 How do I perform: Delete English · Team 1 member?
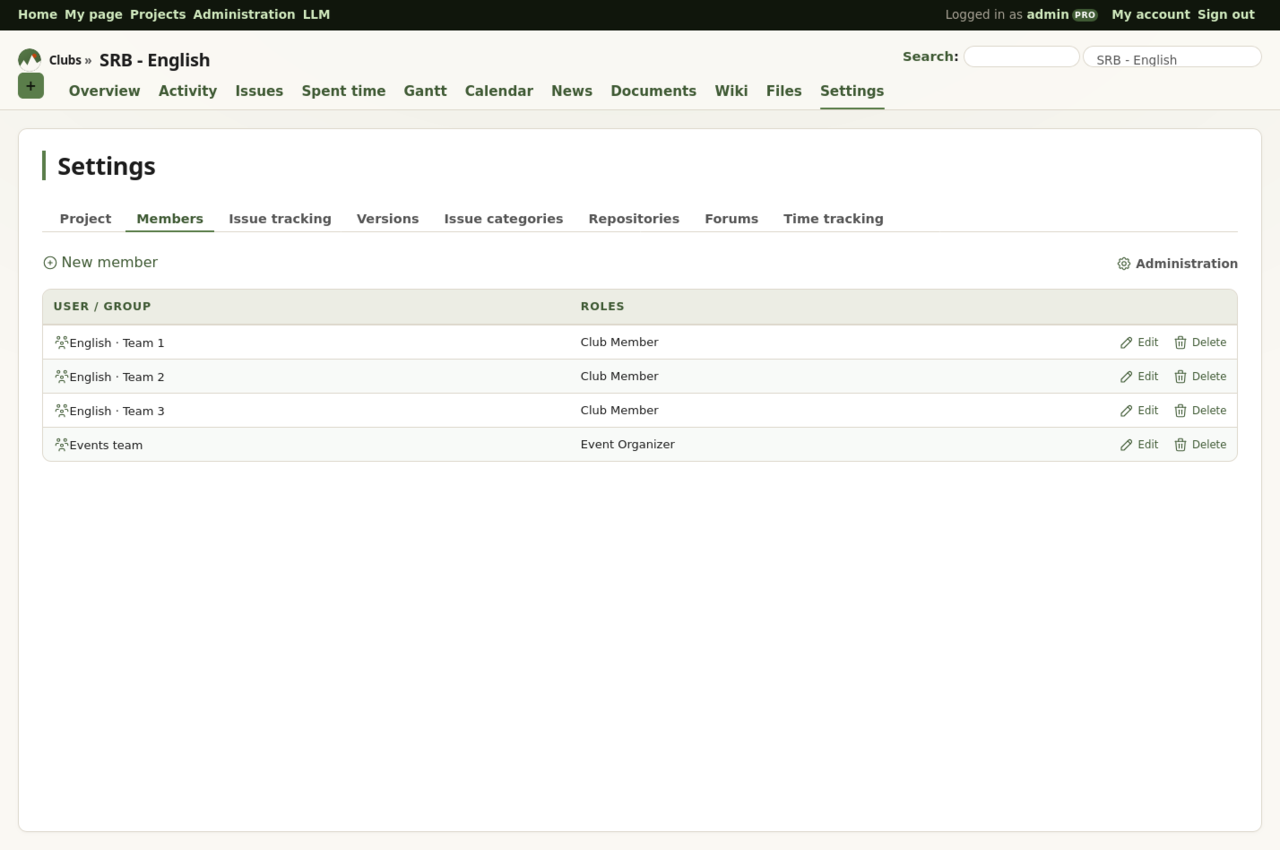click(x=1200, y=342)
